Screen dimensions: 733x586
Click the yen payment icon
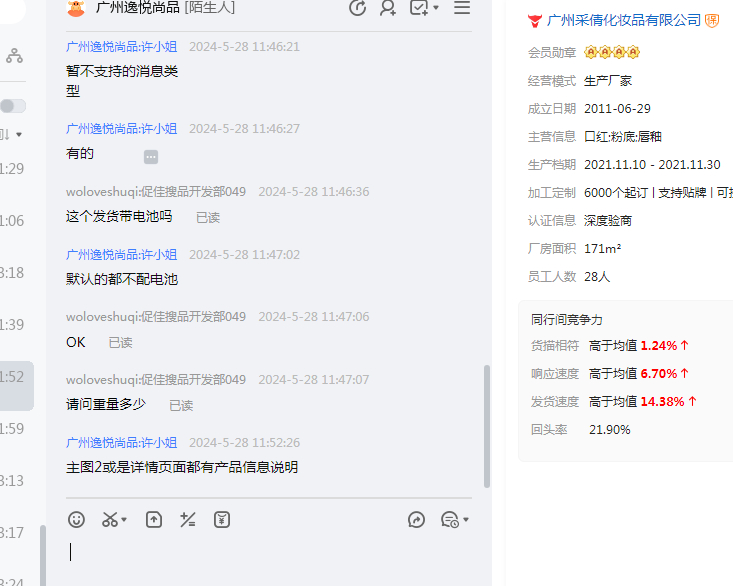[x=222, y=519]
